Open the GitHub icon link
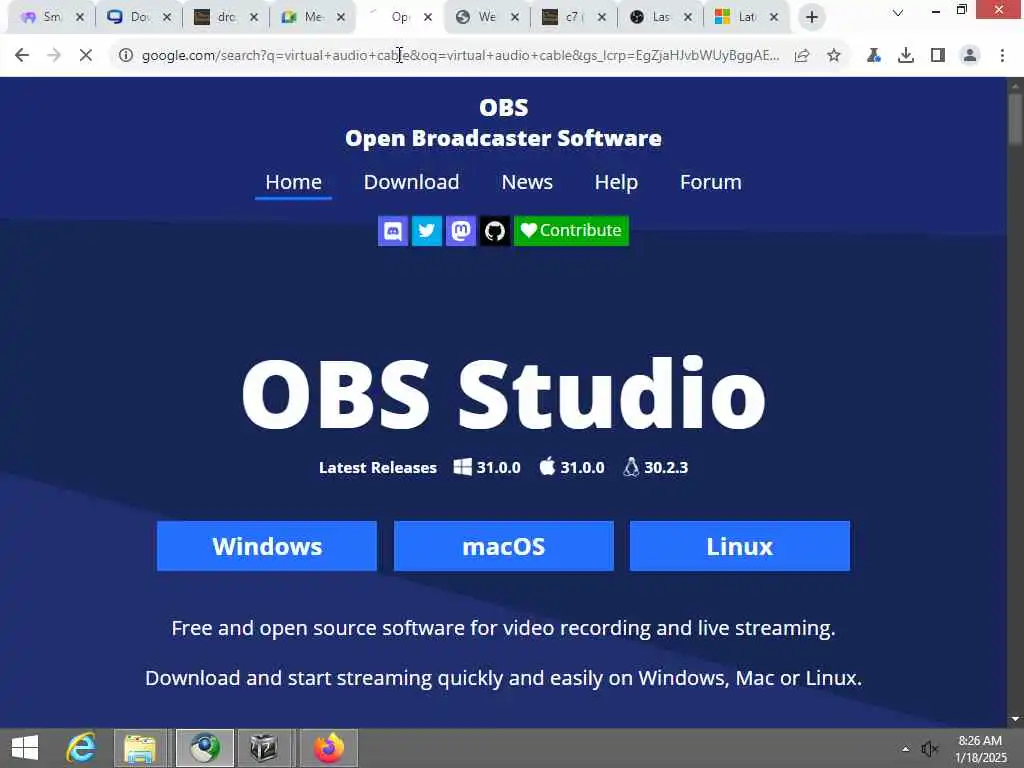The height and width of the screenshot is (768, 1024). [x=495, y=231]
